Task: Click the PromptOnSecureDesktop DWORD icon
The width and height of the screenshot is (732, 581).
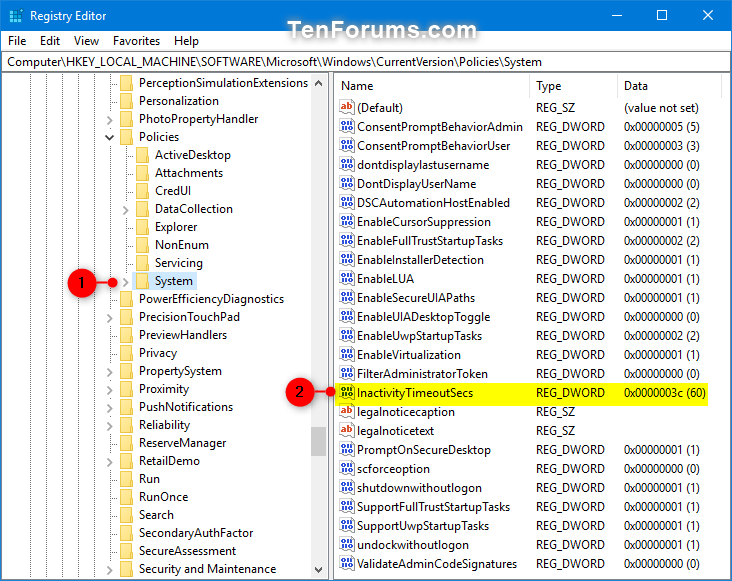Action: point(346,449)
